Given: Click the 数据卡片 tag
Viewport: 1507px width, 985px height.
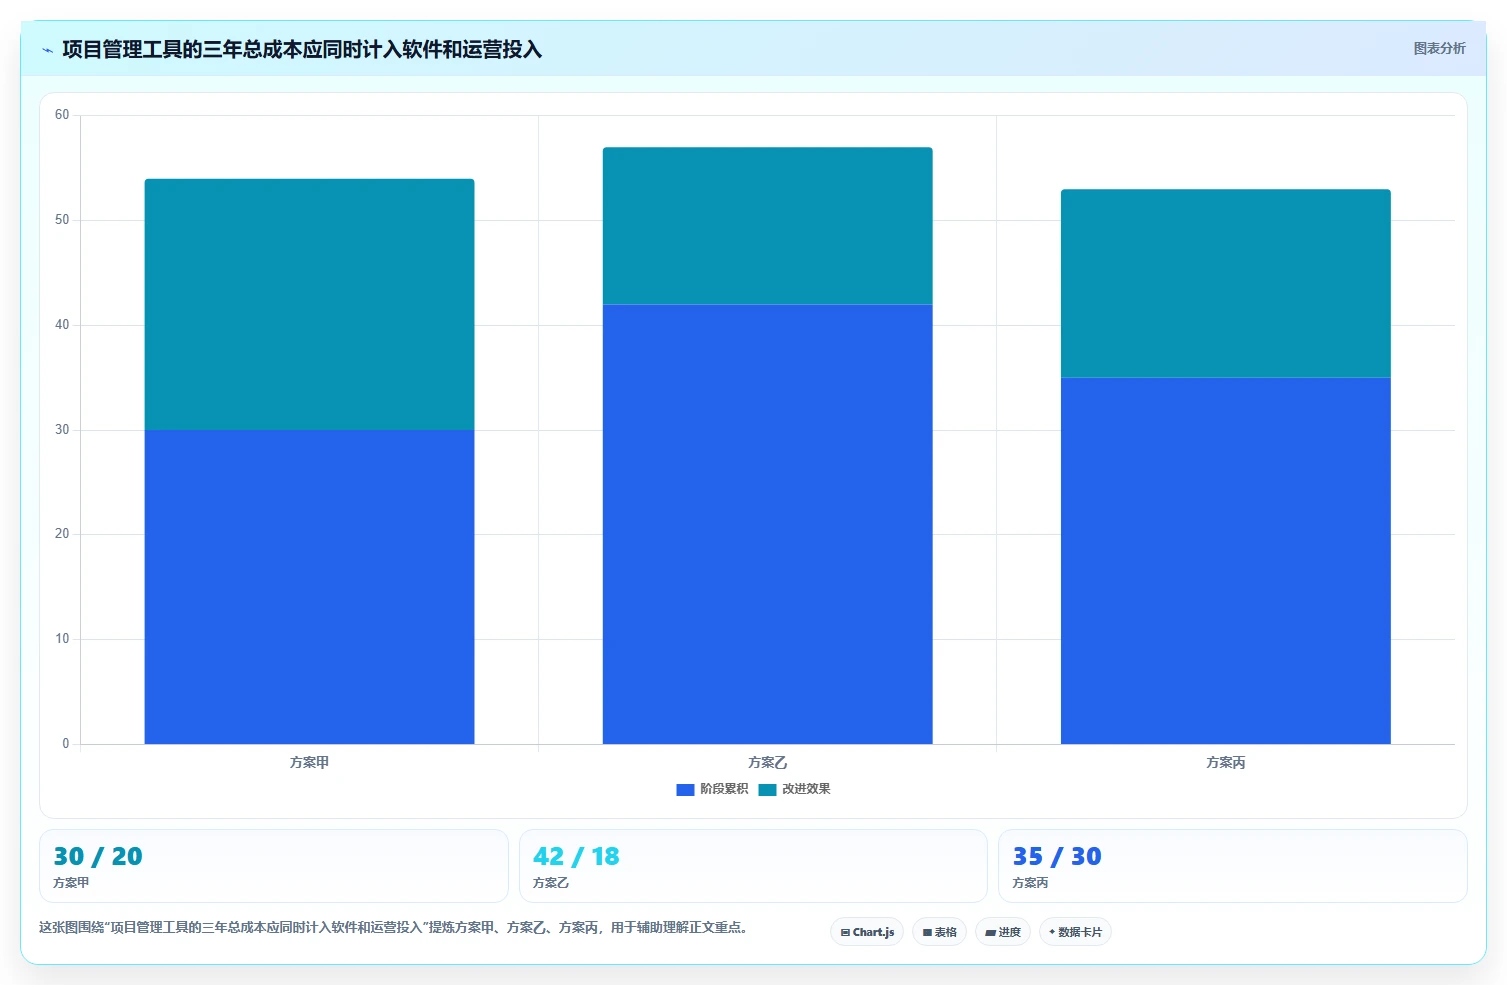Looking at the screenshot, I should pyautogui.click(x=1075, y=932).
